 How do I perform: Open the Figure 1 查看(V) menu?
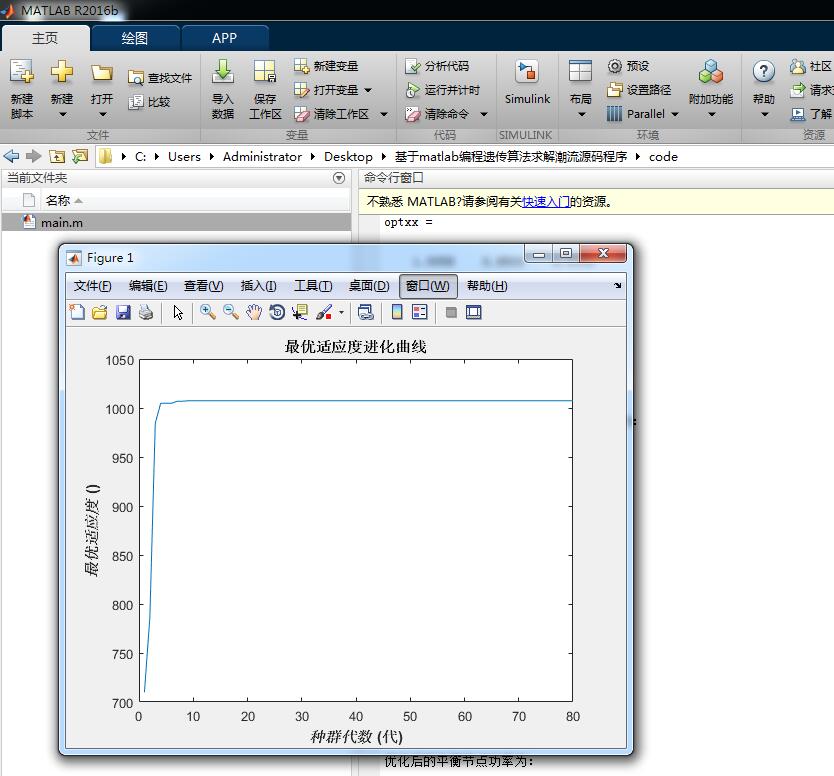(x=204, y=286)
